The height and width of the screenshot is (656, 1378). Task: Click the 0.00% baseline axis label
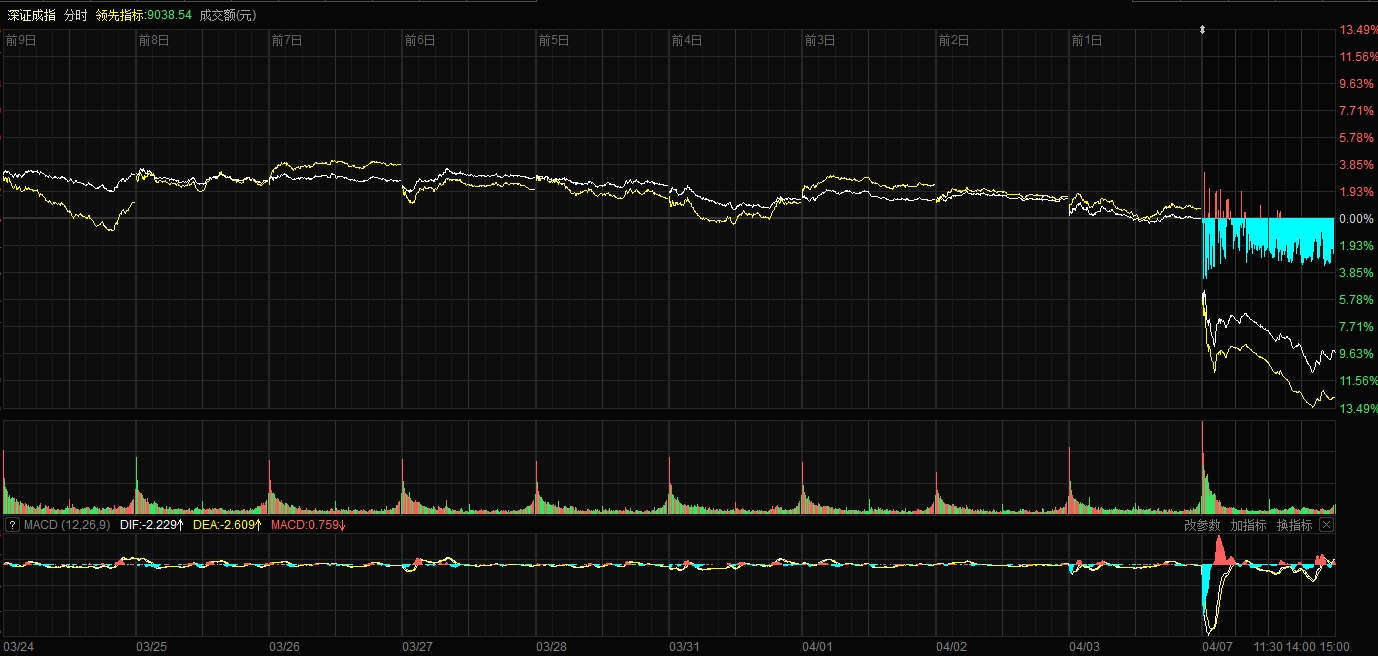1356,218
